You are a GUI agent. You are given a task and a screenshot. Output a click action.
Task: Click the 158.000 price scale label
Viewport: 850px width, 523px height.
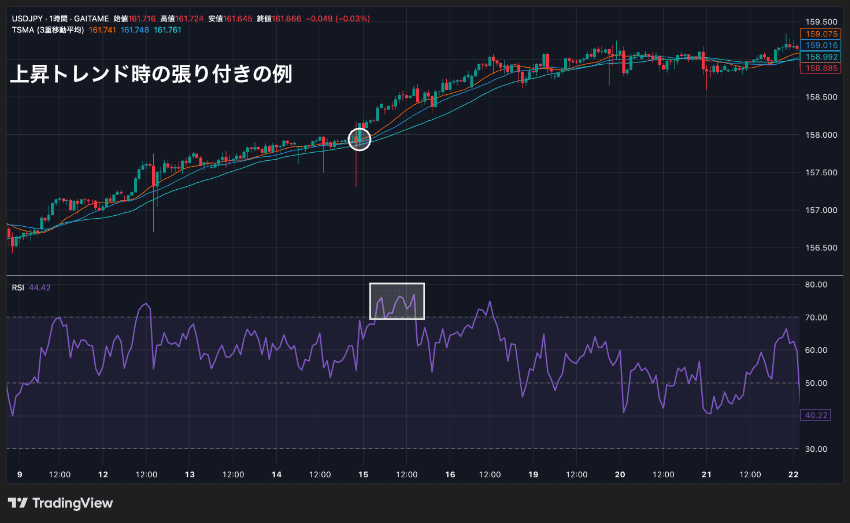click(x=821, y=134)
